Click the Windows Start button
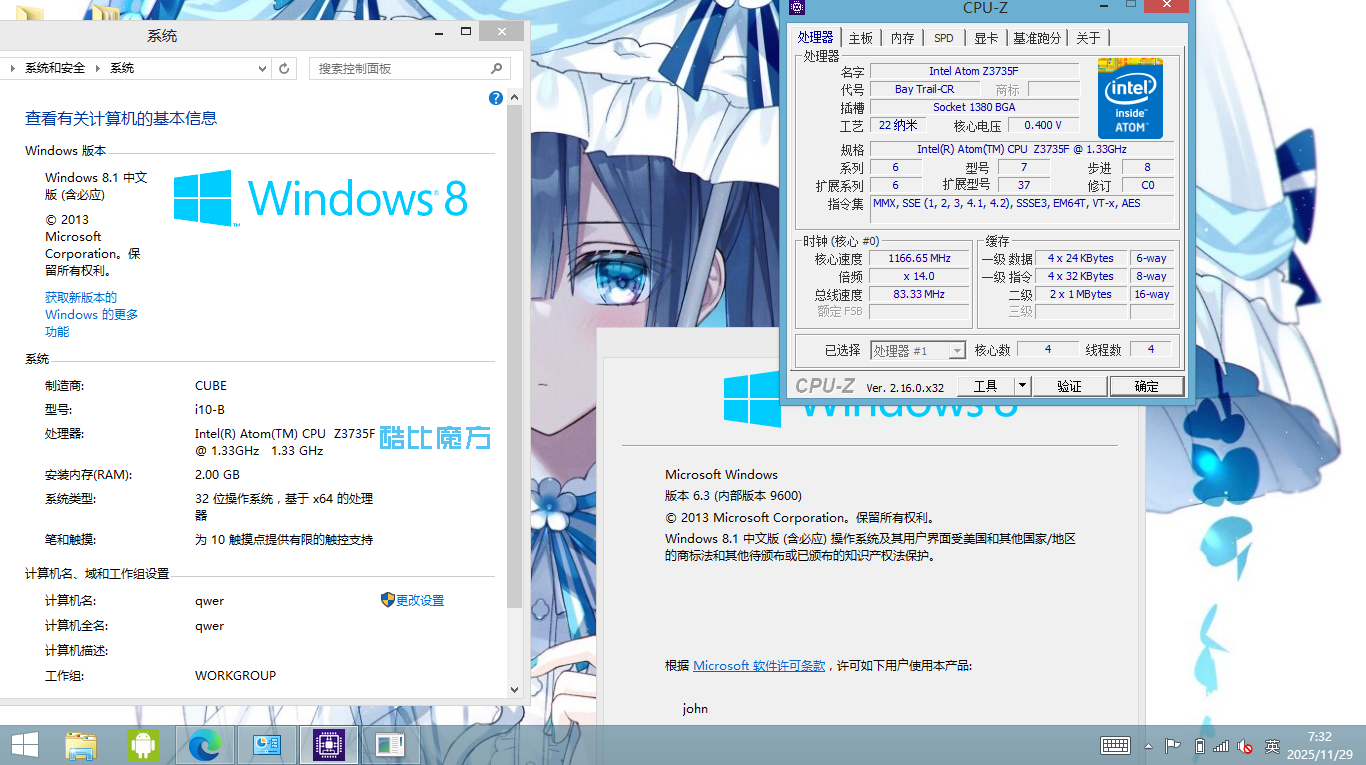The width and height of the screenshot is (1366, 765). pos(25,745)
